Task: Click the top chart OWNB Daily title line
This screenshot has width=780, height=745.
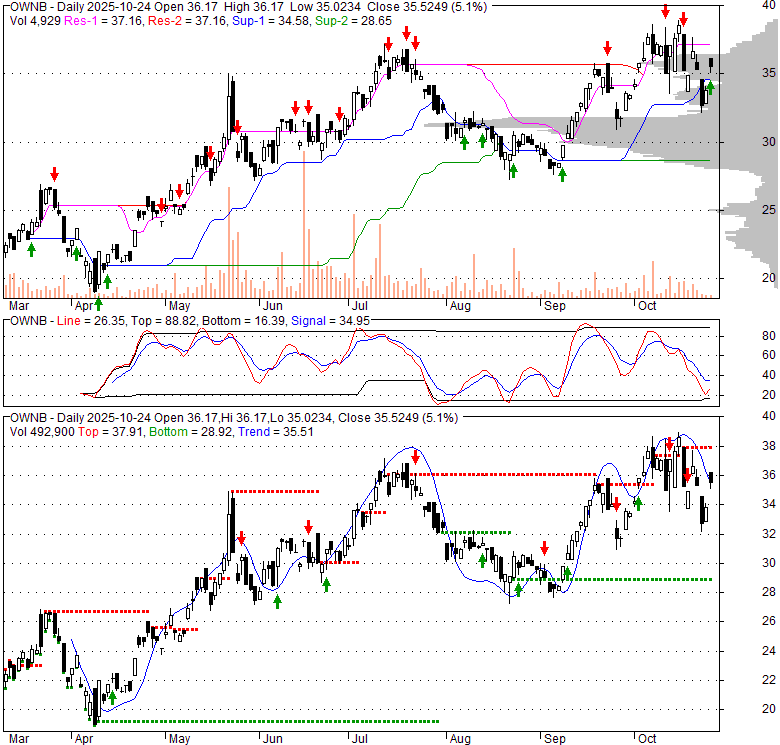Action: [x=248, y=7]
